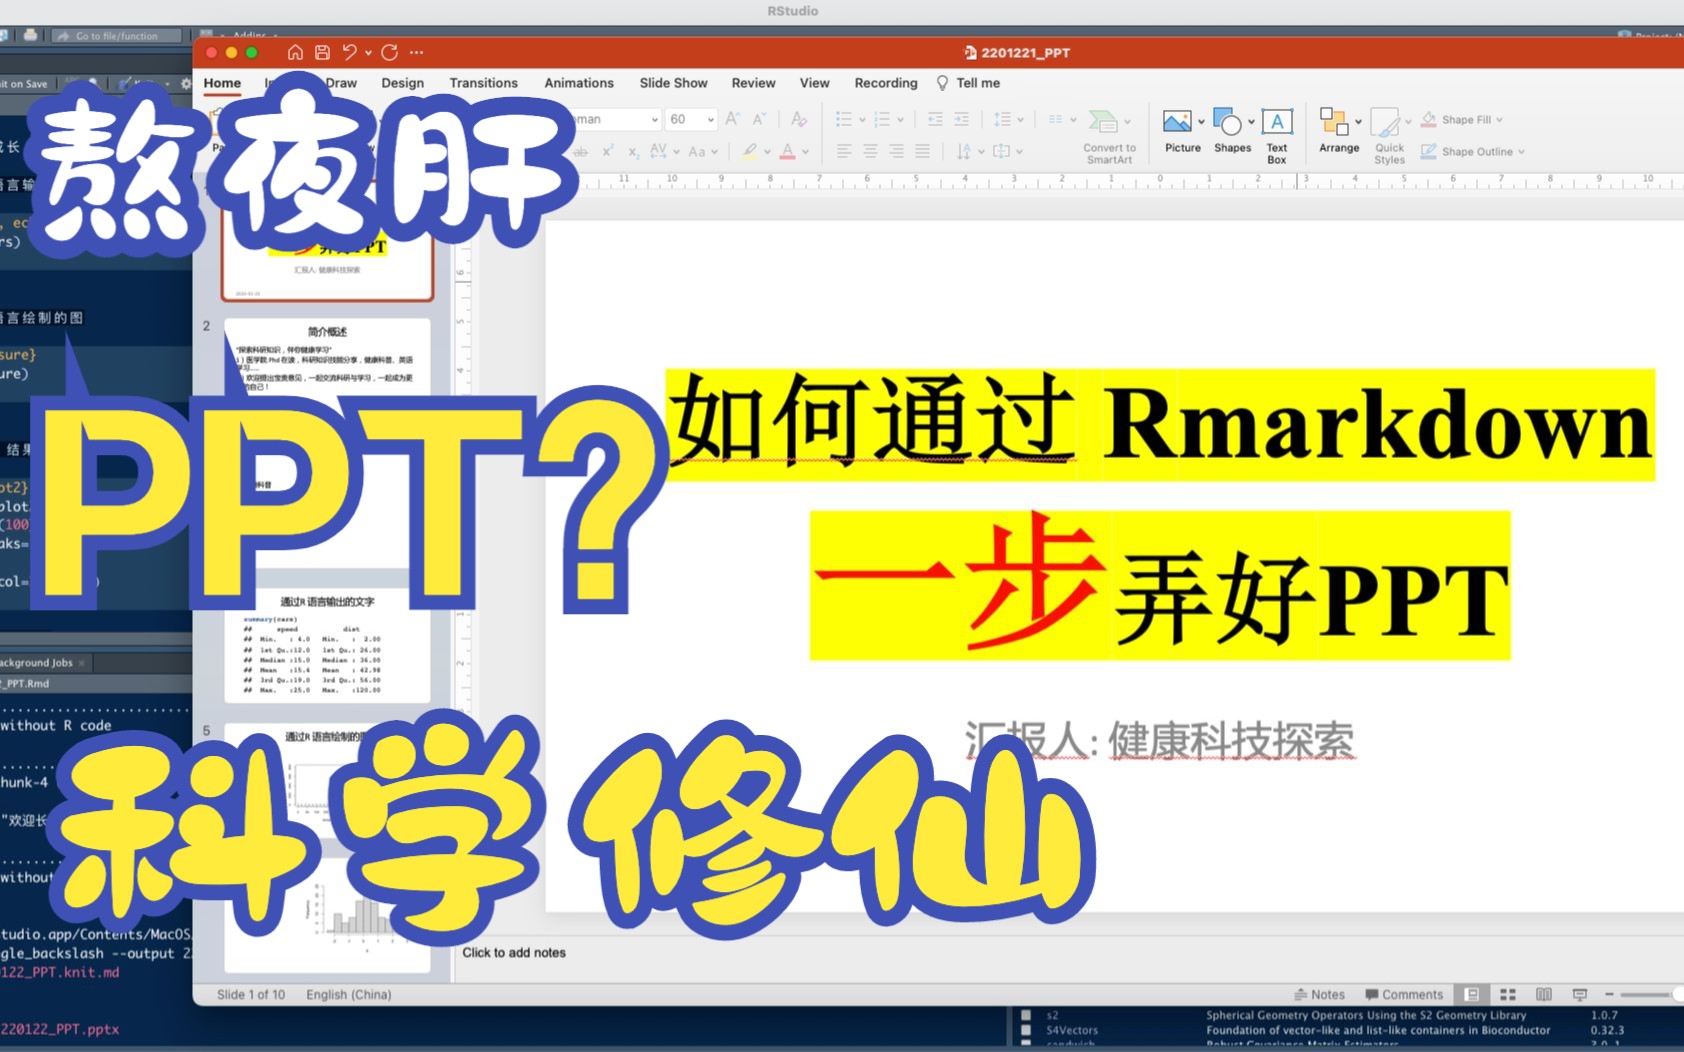Image resolution: width=1684 pixels, height=1052 pixels.
Task: Increase font size with the large A icon
Action: (x=732, y=119)
